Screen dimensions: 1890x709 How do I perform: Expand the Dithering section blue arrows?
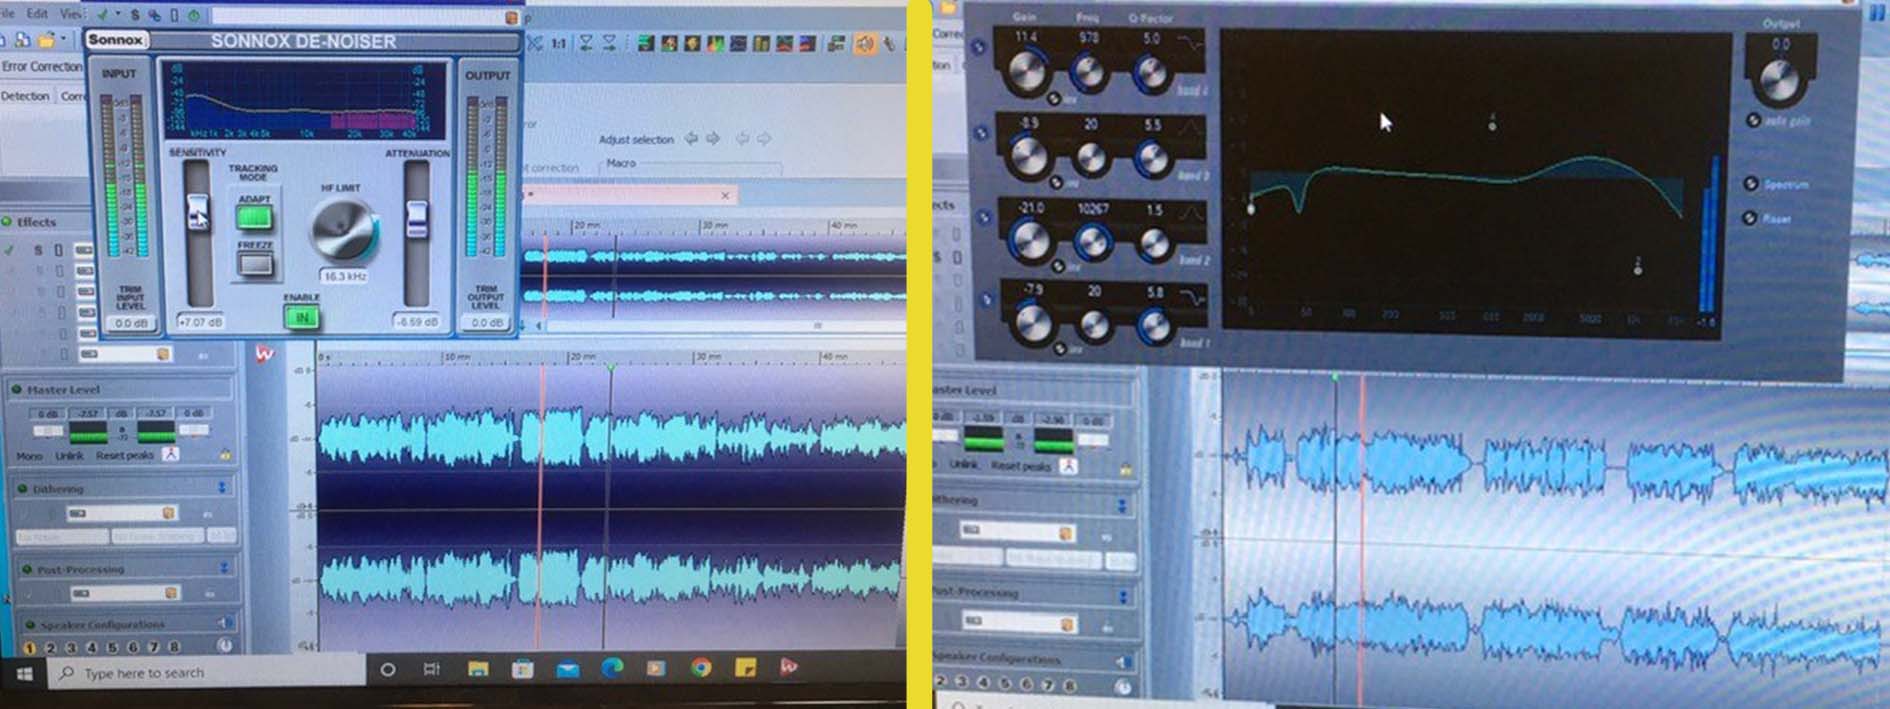click(222, 488)
